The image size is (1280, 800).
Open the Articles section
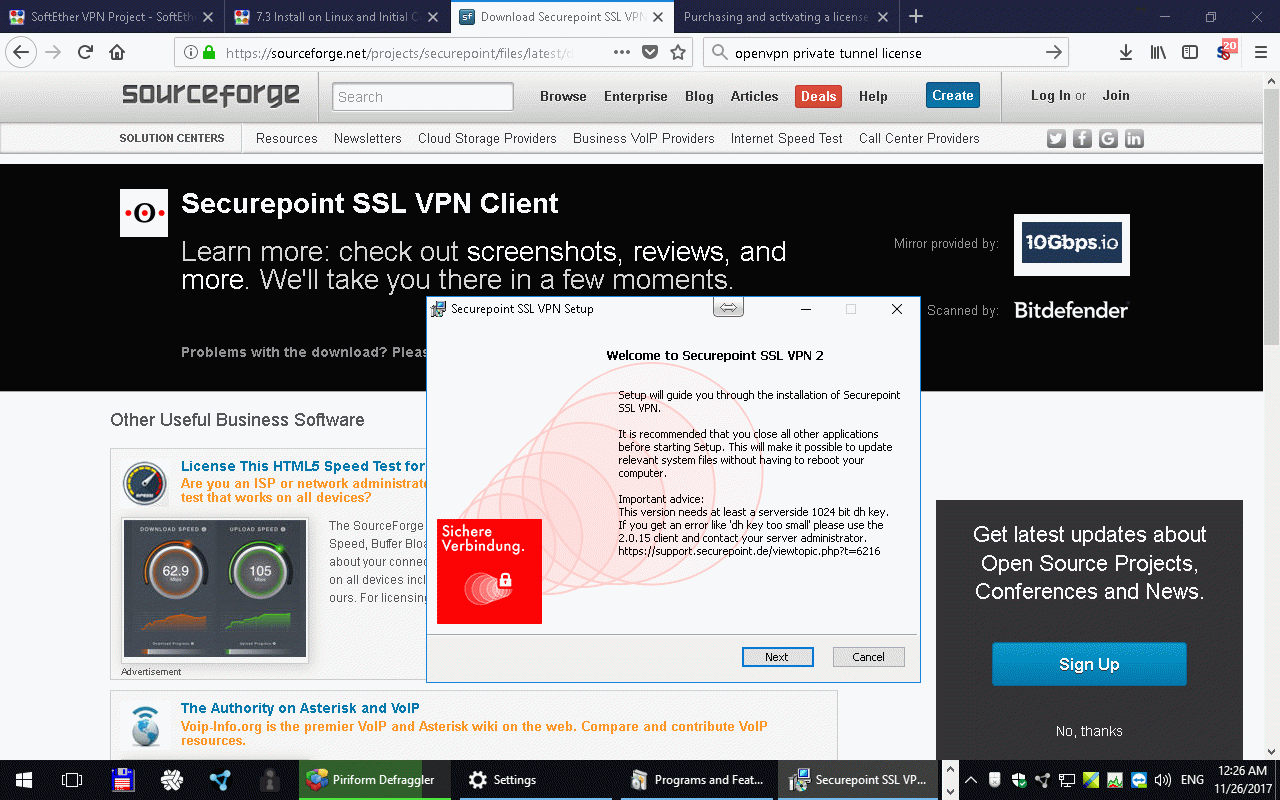[x=754, y=96]
